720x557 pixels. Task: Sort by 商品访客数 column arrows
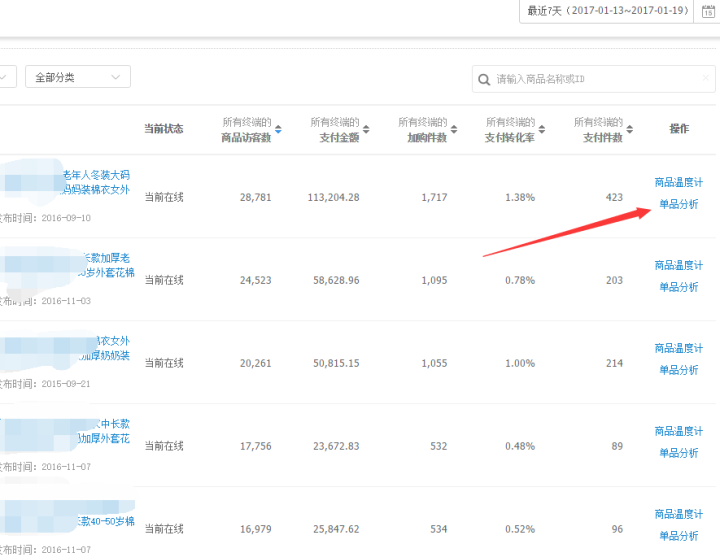coord(278,129)
